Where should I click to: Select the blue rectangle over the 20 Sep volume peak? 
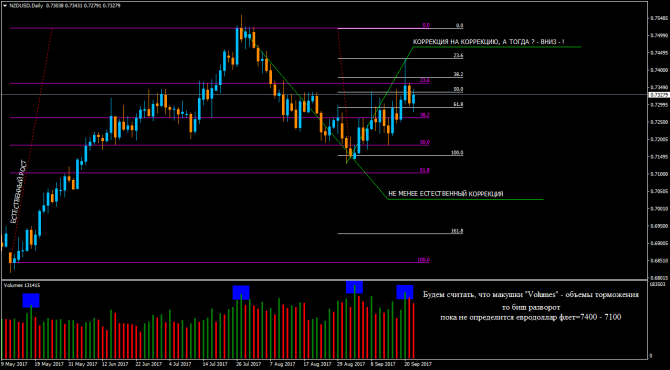coord(405,292)
